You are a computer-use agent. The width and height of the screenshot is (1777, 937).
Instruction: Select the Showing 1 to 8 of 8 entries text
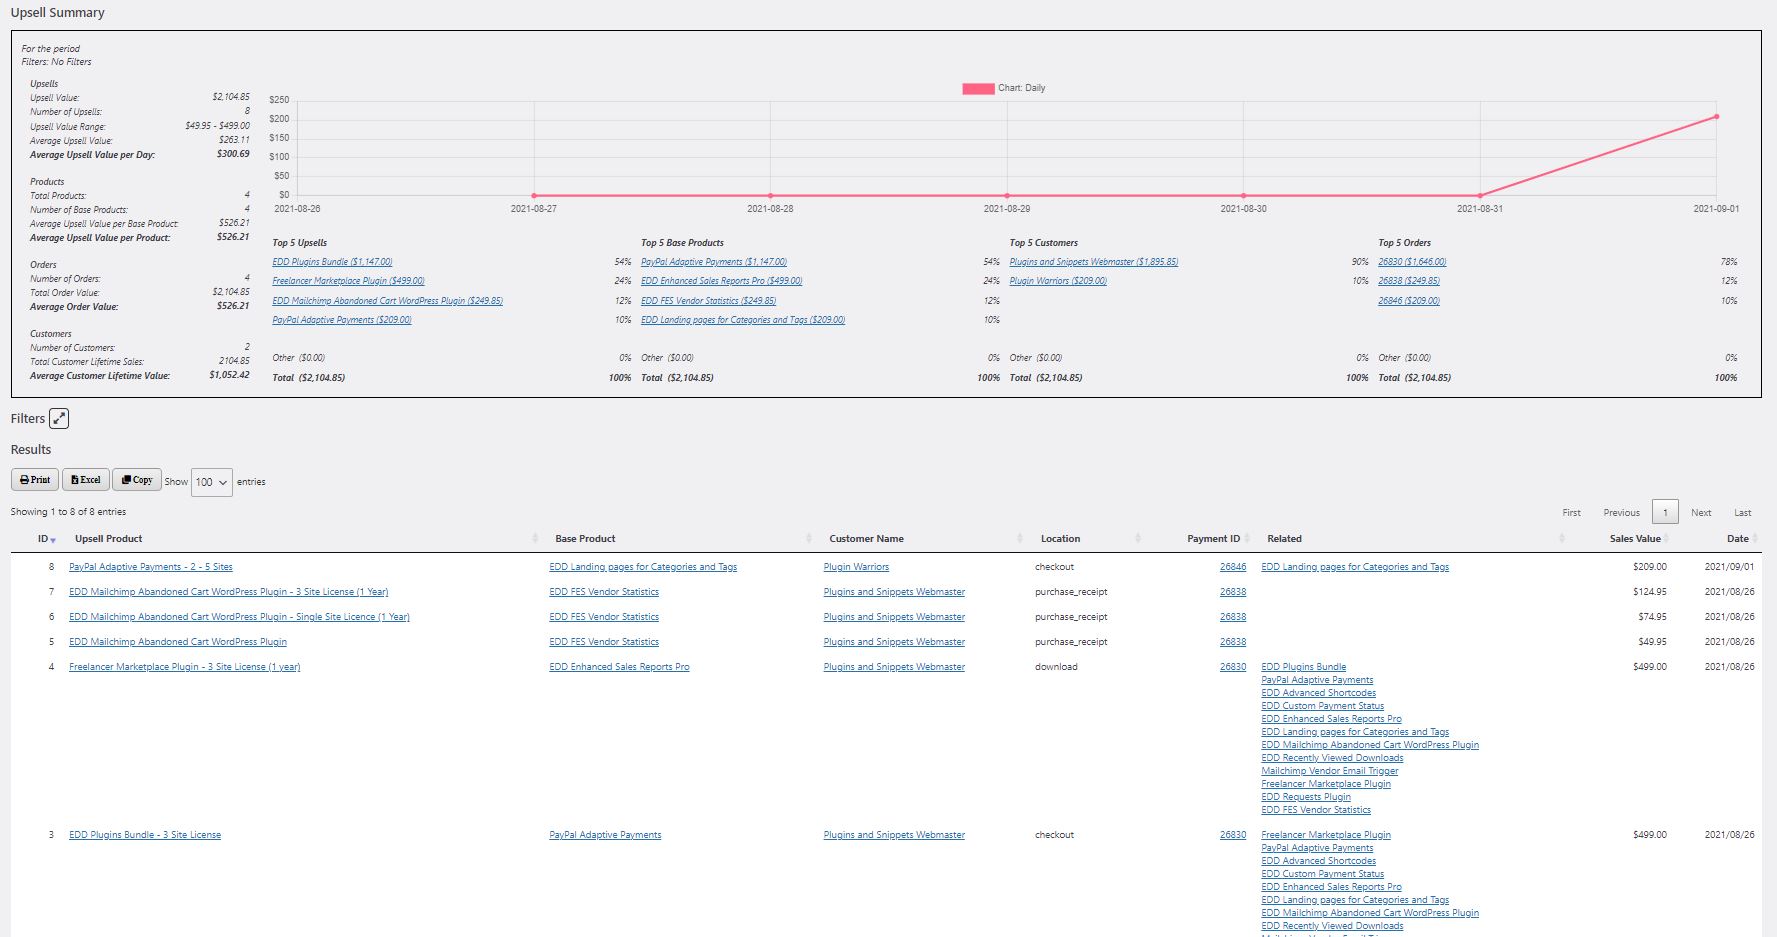coord(68,512)
